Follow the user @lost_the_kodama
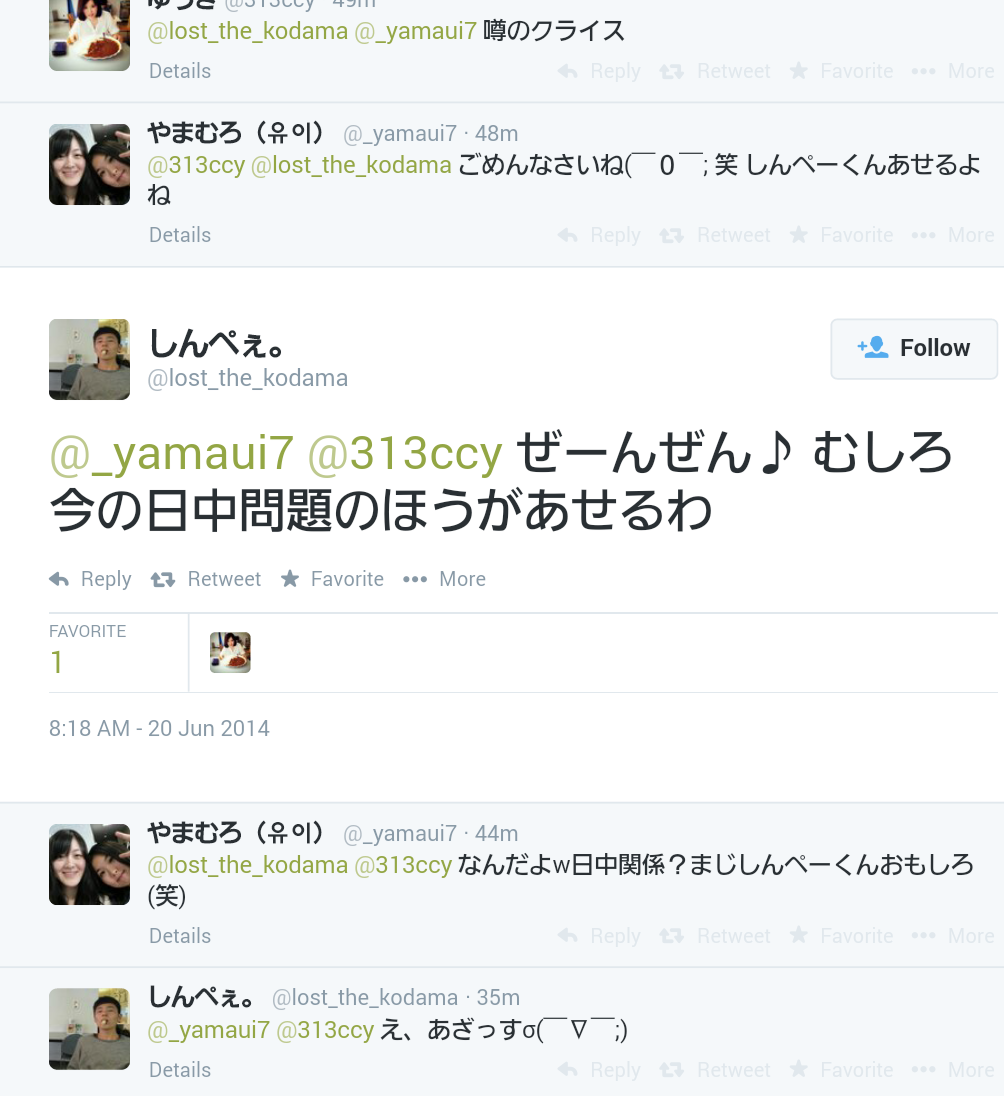The image size is (1004, 1096). coord(914,349)
